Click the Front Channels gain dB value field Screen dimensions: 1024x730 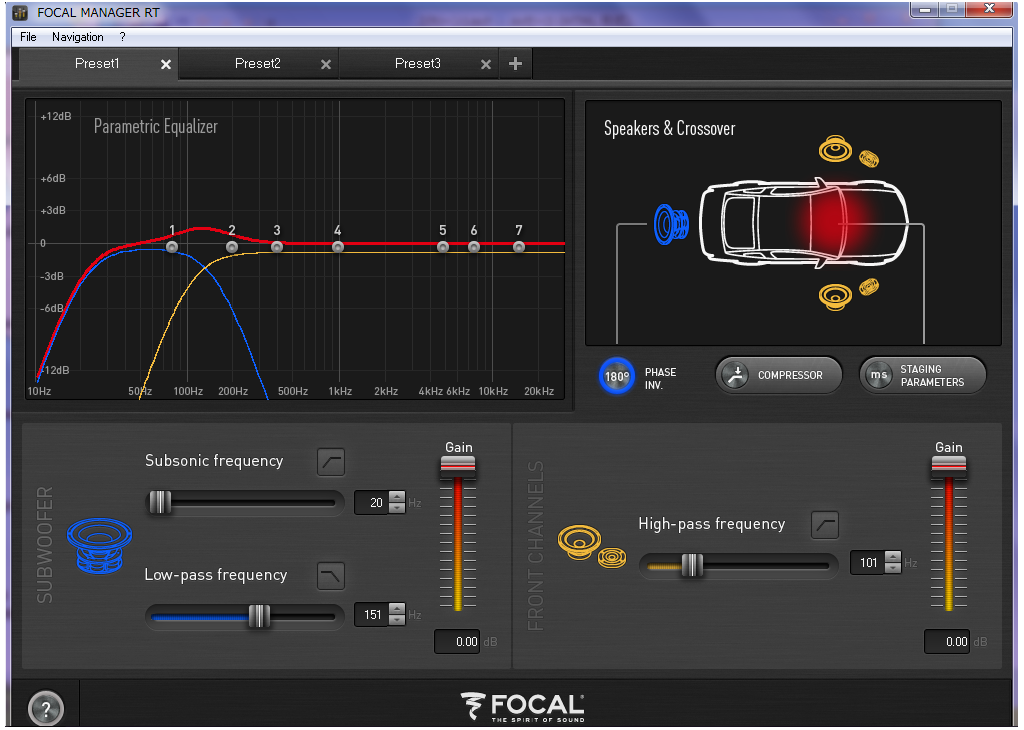pyautogui.click(x=947, y=642)
